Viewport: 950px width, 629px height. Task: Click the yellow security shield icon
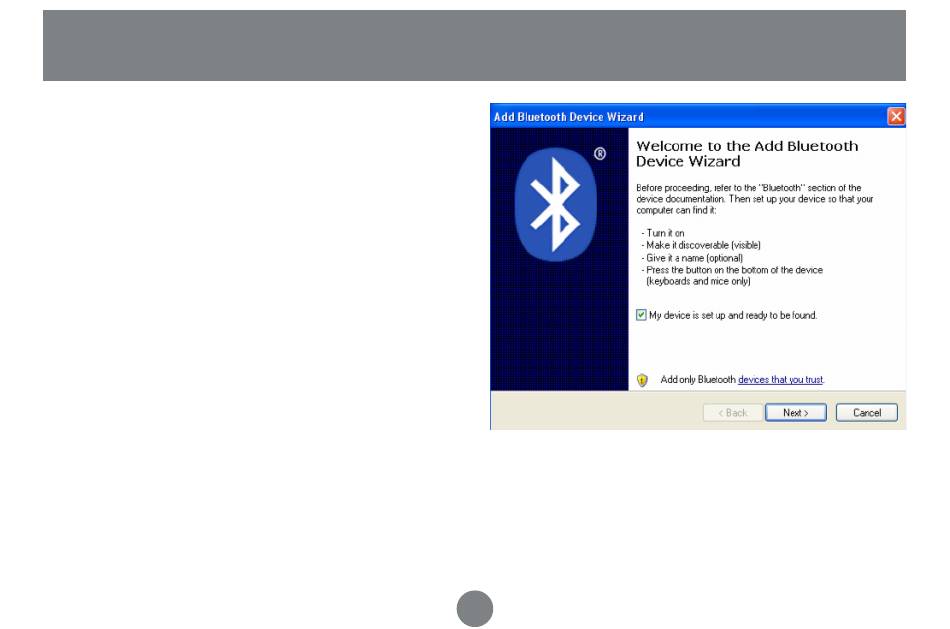point(642,380)
